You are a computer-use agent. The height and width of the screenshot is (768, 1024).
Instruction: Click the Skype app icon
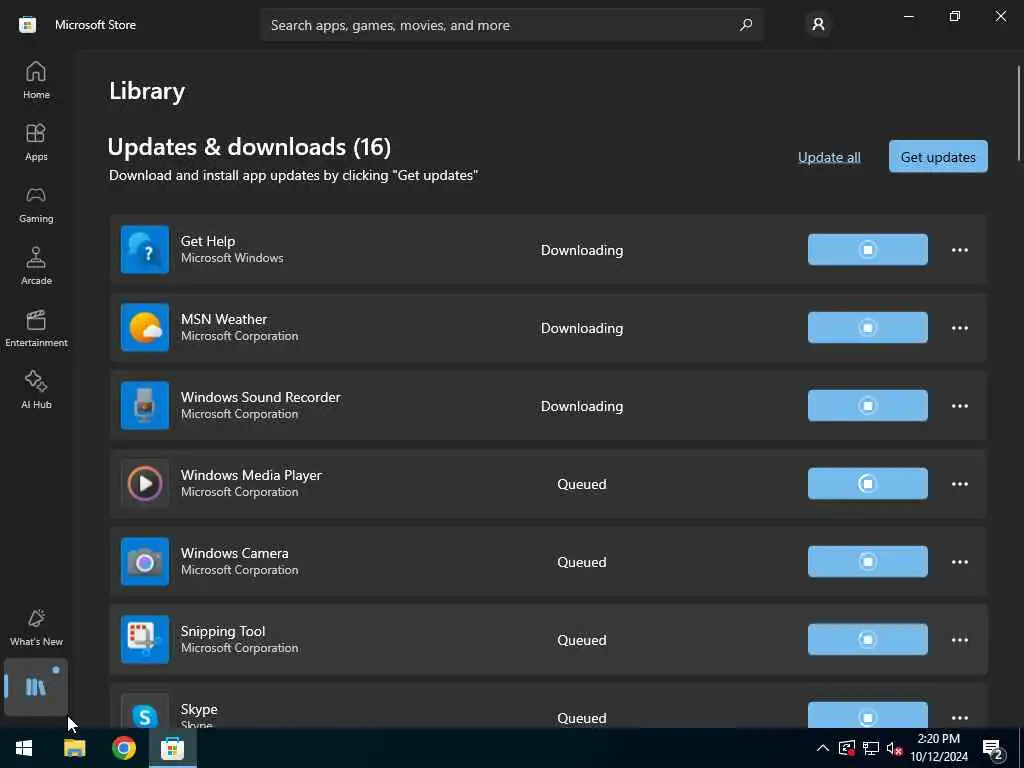(145, 712)
